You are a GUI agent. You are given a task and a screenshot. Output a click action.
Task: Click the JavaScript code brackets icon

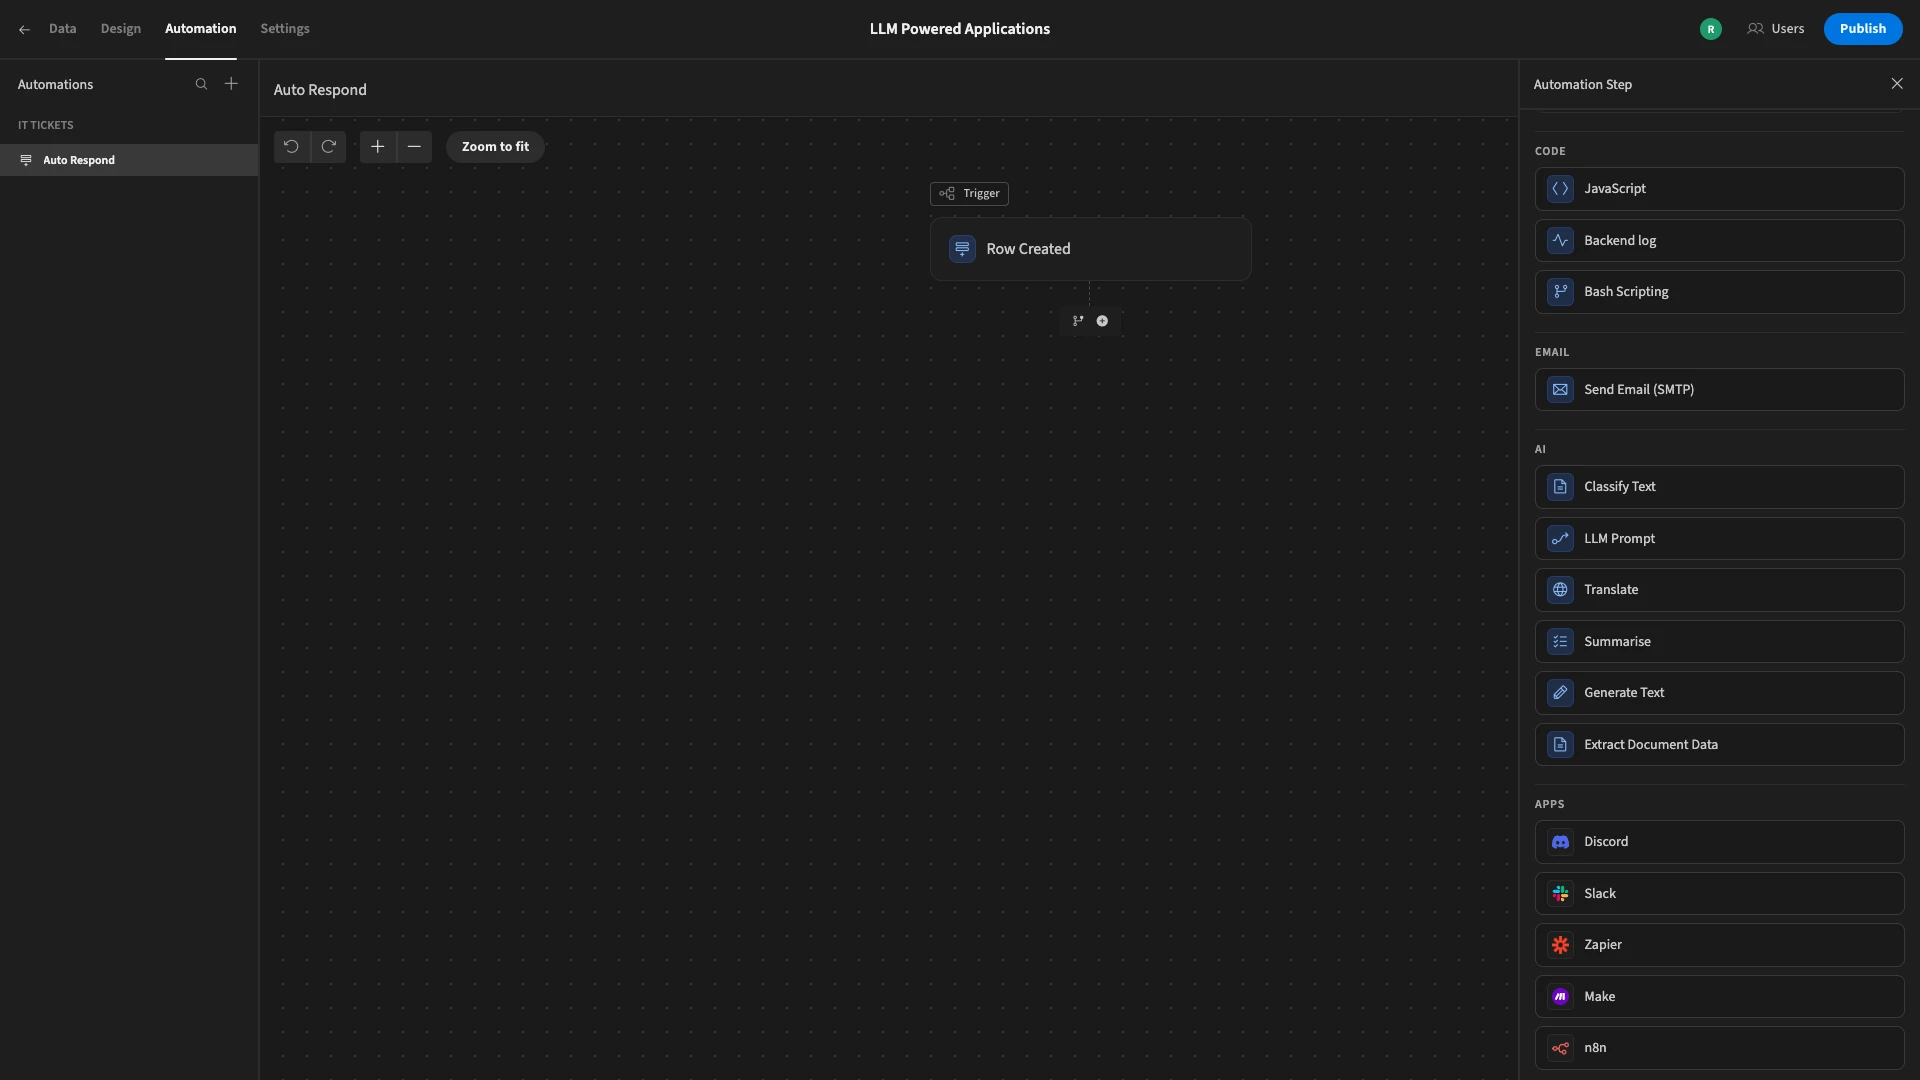(x=1560, y=189)
